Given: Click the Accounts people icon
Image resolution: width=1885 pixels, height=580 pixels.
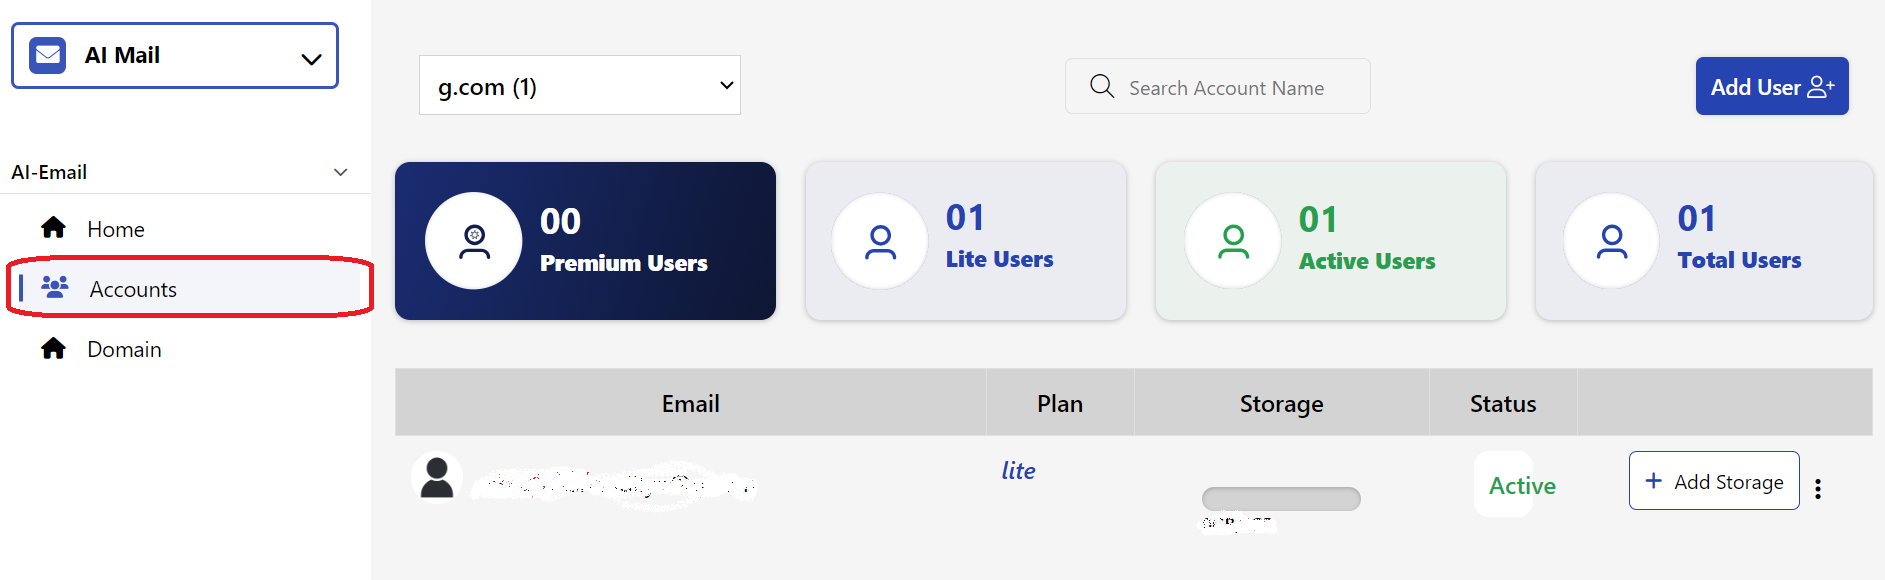Looking at the screenshot, I should (x=55, y=288).
